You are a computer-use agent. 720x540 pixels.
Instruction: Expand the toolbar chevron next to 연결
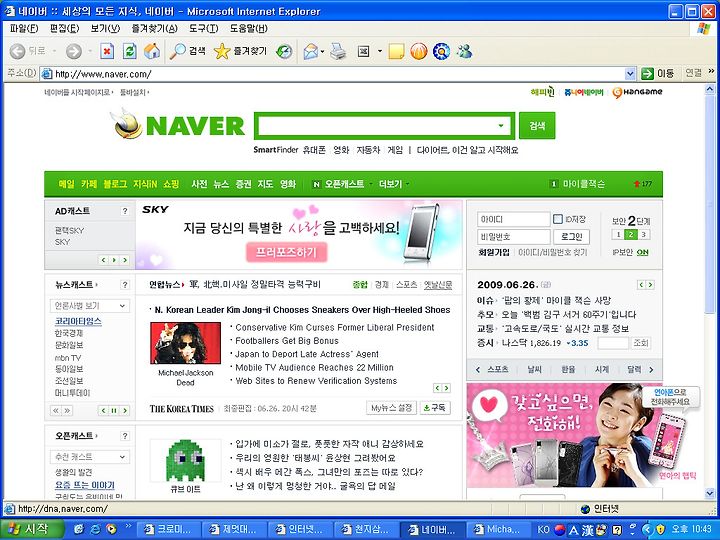point(711,71)
